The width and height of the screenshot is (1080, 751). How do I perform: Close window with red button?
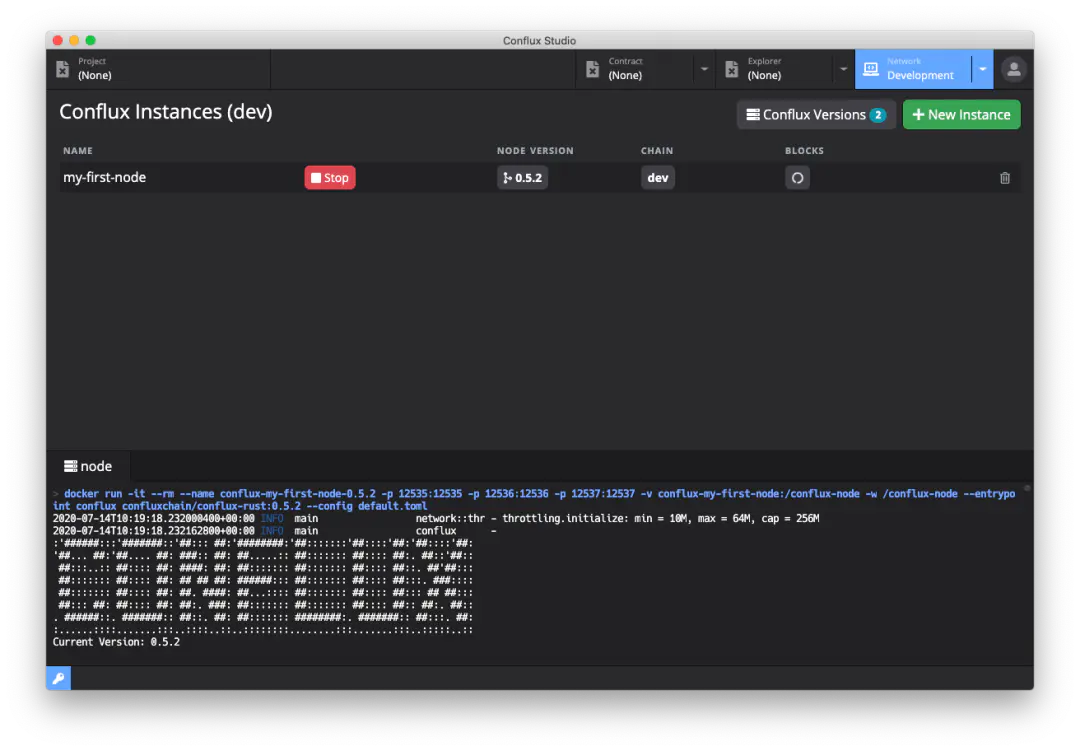click(58, 41)
